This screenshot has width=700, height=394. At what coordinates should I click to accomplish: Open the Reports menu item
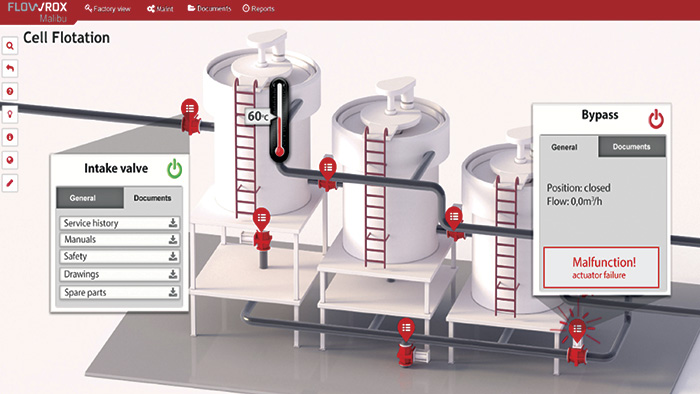point(258,8)
